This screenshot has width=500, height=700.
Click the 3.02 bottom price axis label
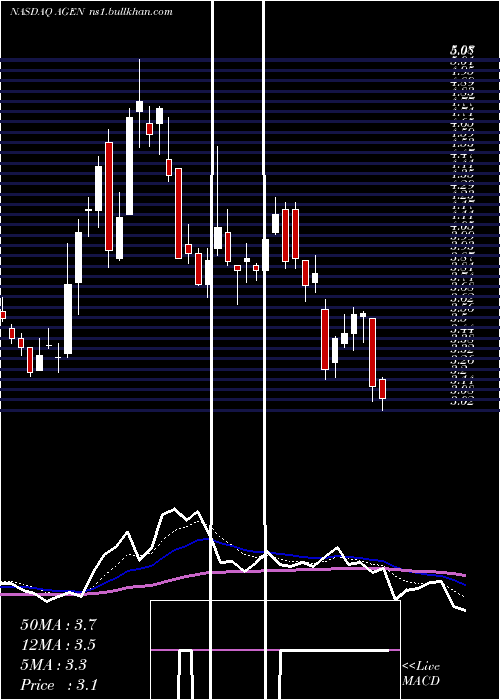coord(462,402)
